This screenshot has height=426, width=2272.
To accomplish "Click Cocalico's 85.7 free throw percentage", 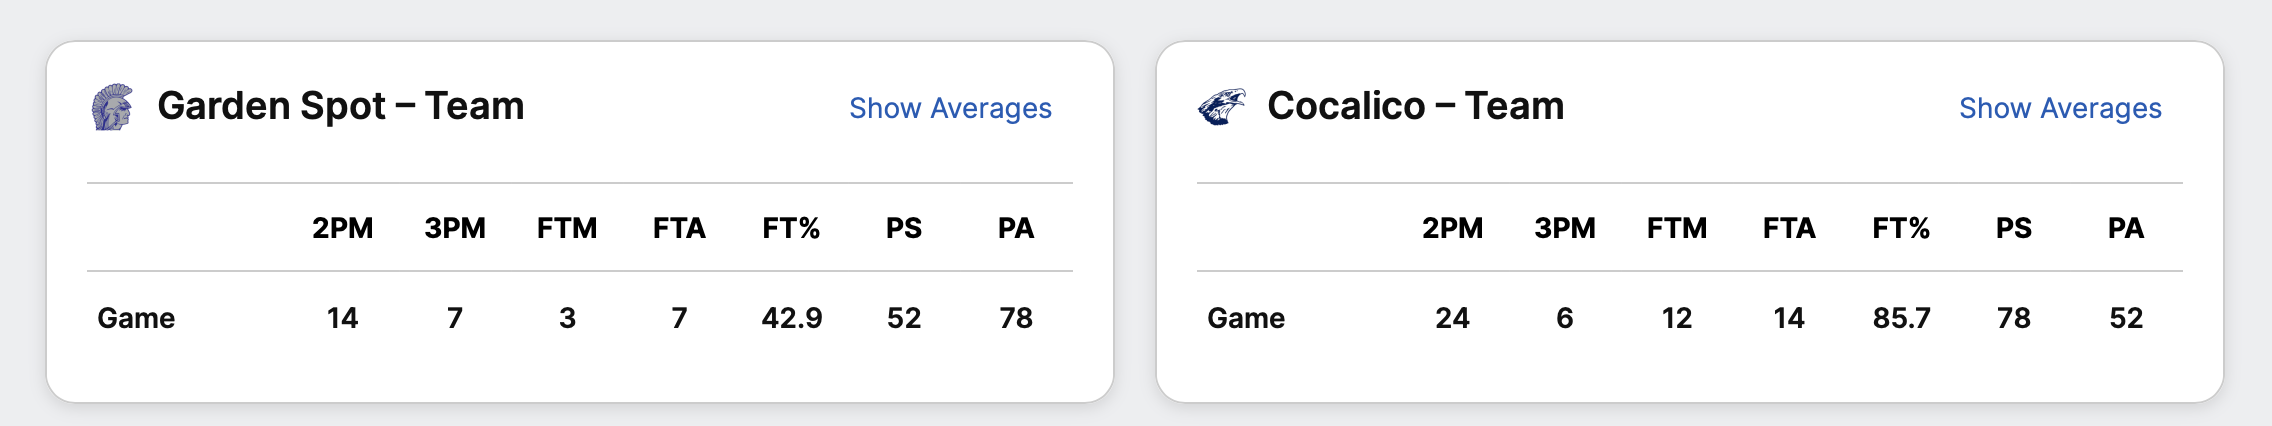I will (x=1902, y=318).
